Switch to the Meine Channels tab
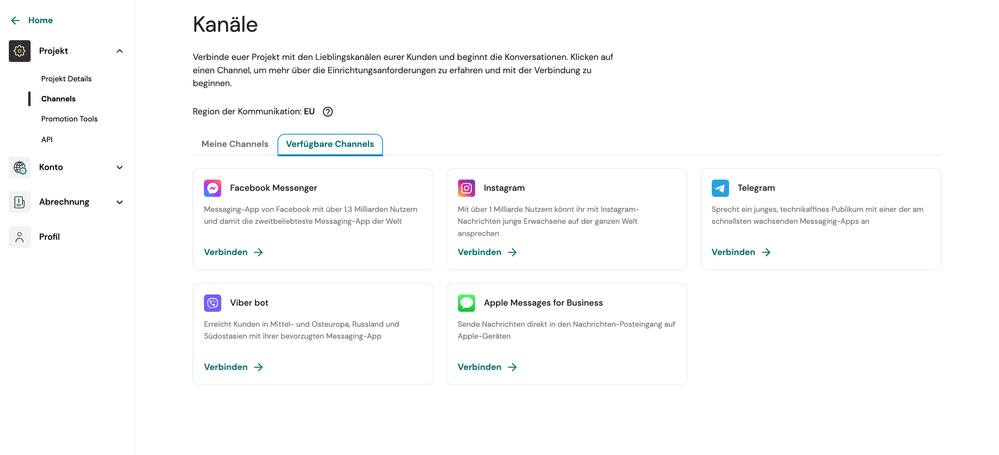This screenshot has height=455, width=999. [235, 144]
